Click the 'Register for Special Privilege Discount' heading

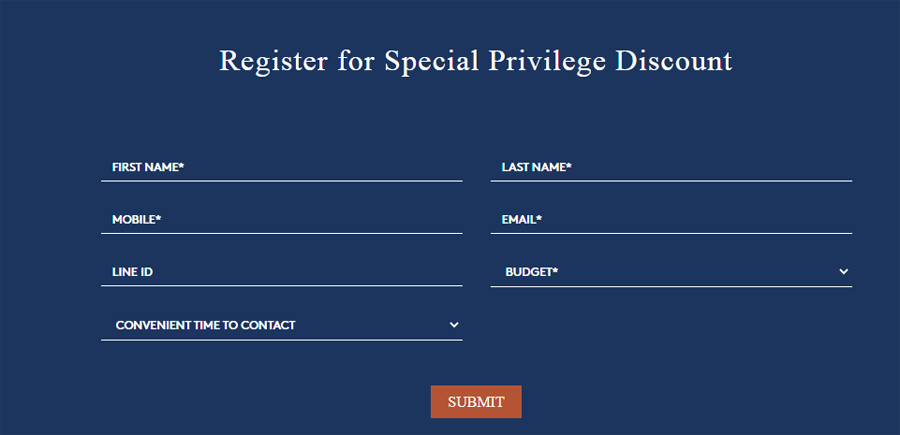(x=475, y=61)
